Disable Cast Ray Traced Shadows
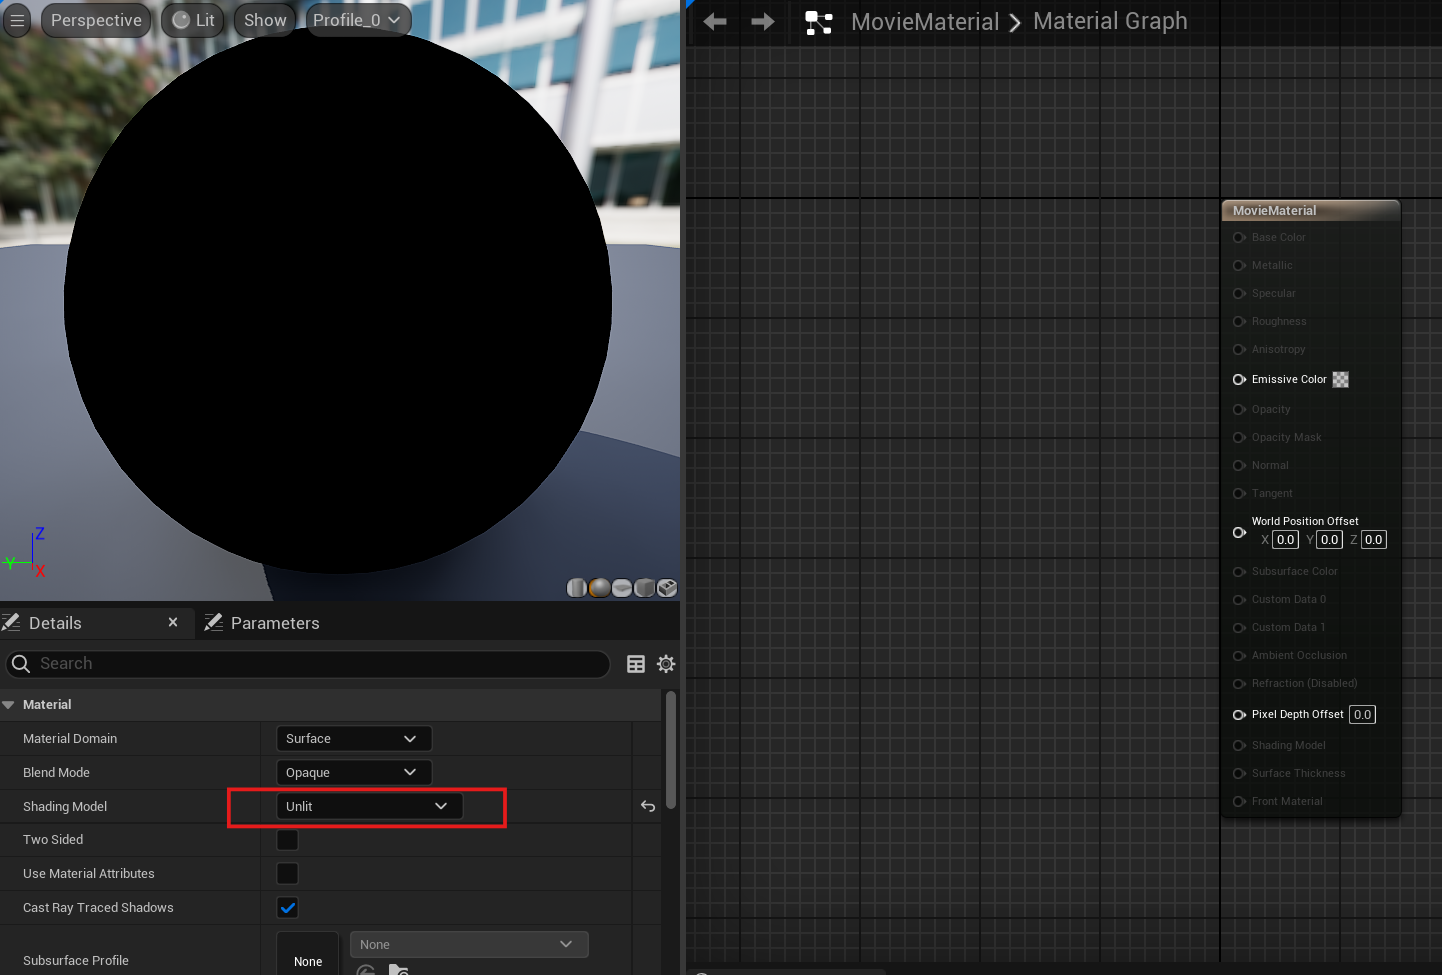1442x975 pixels. coord(287,907)
